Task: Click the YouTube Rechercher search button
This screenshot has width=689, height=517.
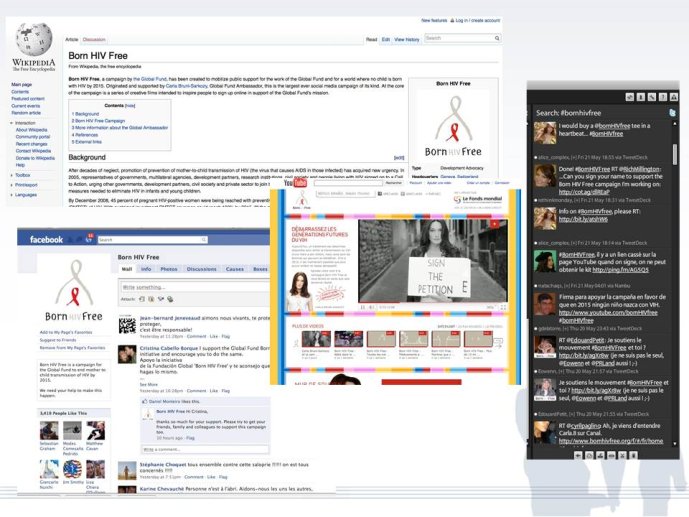Action: (394, 183)
